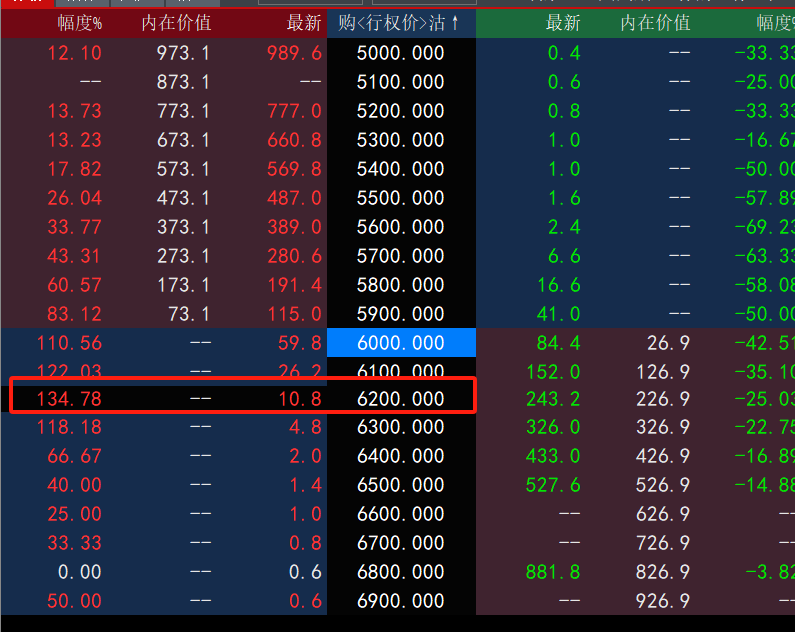The height and width of the screenshot is (632, 795).
Task: Click the 6500.000 strike price cell
Action: click(401, 486)
